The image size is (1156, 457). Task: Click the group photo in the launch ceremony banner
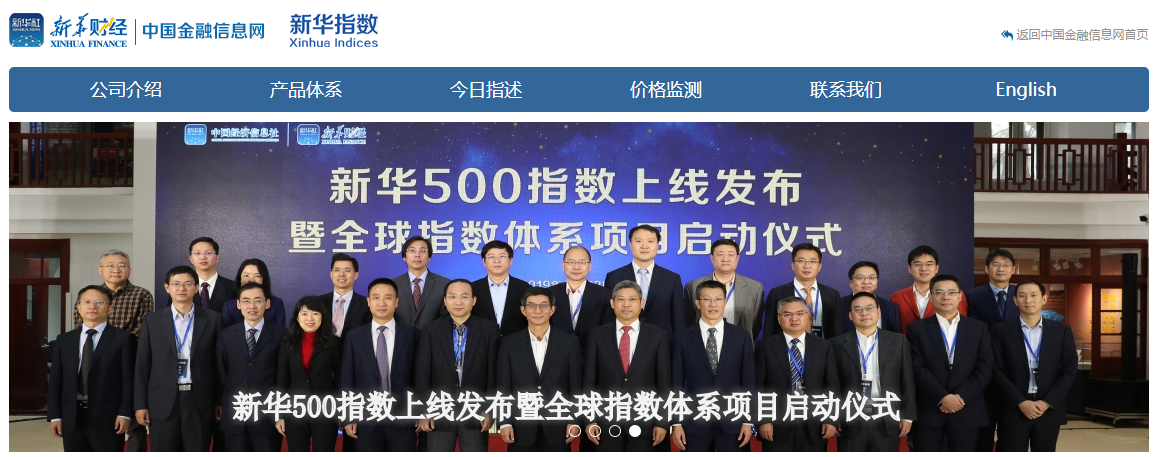click(x=579, y=287)
